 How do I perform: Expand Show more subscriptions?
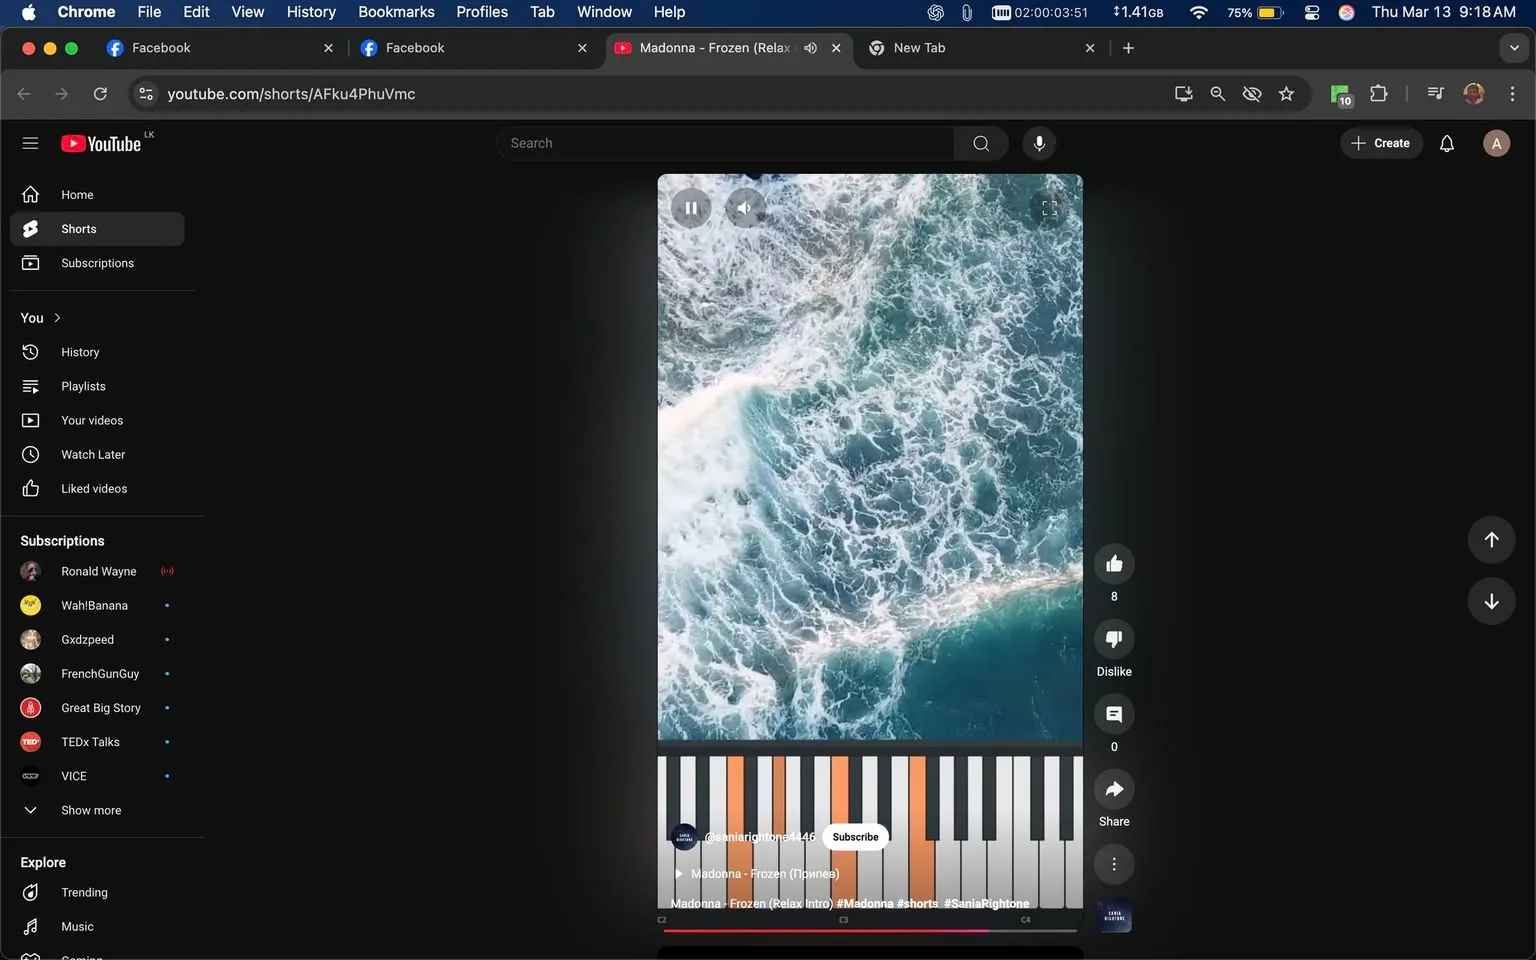[x=90, y=810]
